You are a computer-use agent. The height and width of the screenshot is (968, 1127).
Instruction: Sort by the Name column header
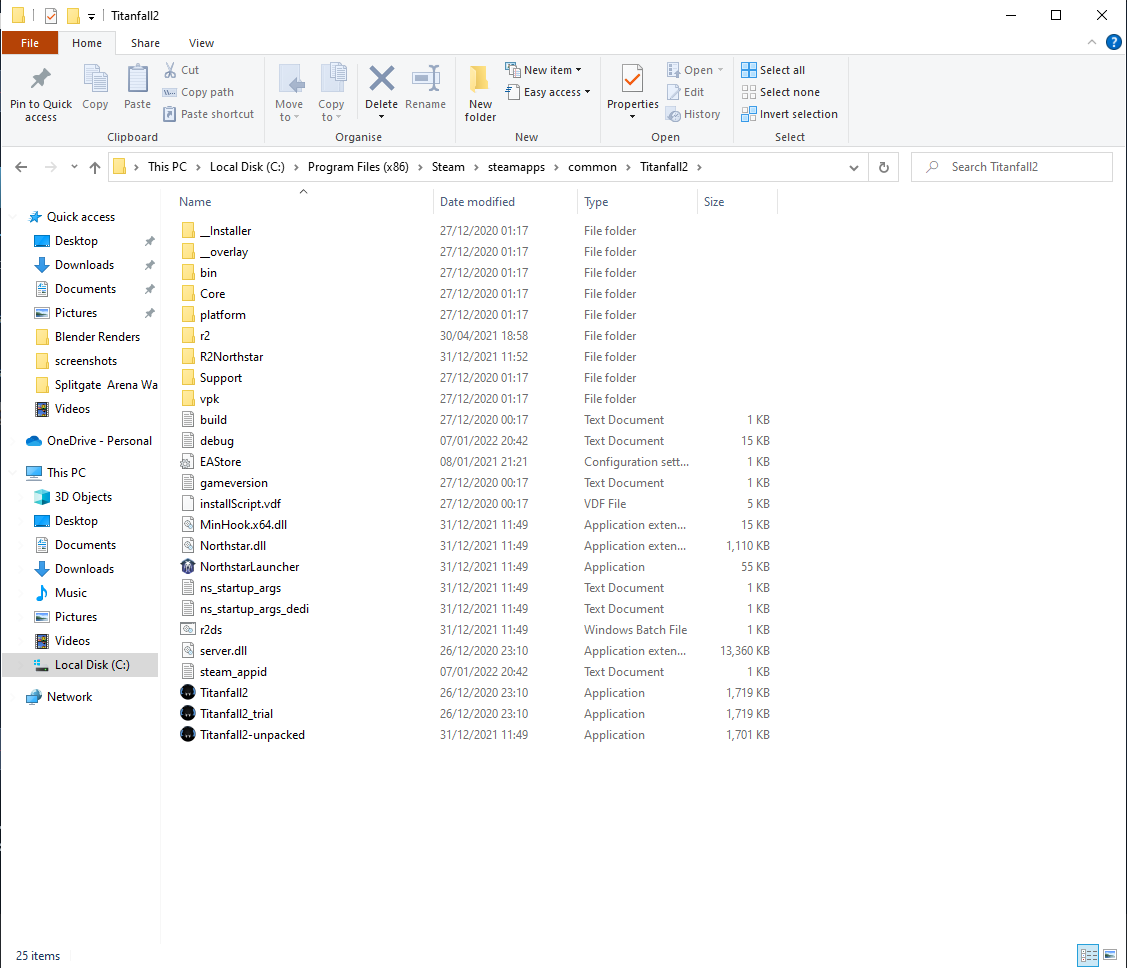(x=303, y=202)
